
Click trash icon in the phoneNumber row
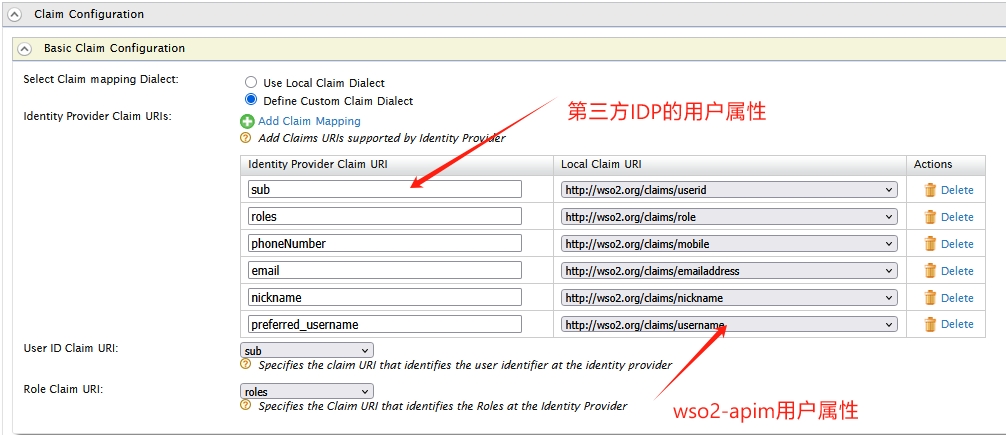[930, 244]
